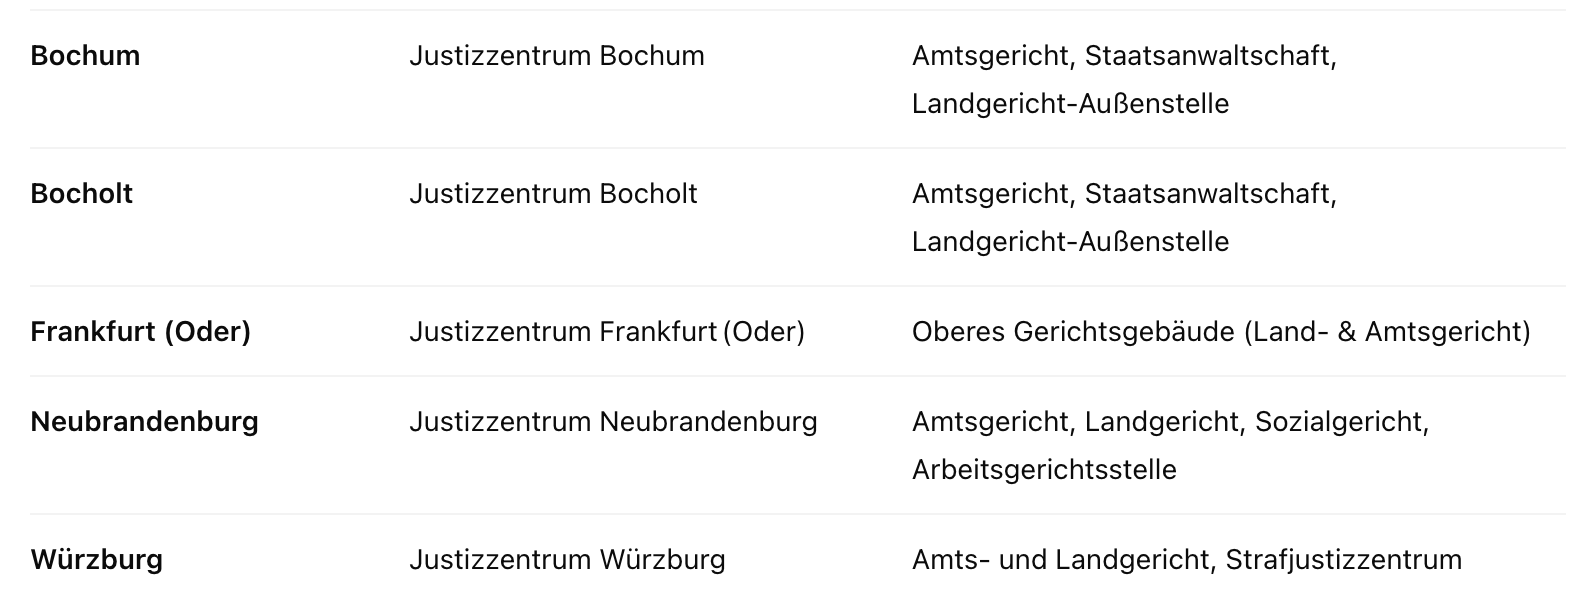This screenshot has height=602, width=1578.
Task: Click the "Arbeitsgerichtsstelle" text line
Action: tap(1044, 470)
